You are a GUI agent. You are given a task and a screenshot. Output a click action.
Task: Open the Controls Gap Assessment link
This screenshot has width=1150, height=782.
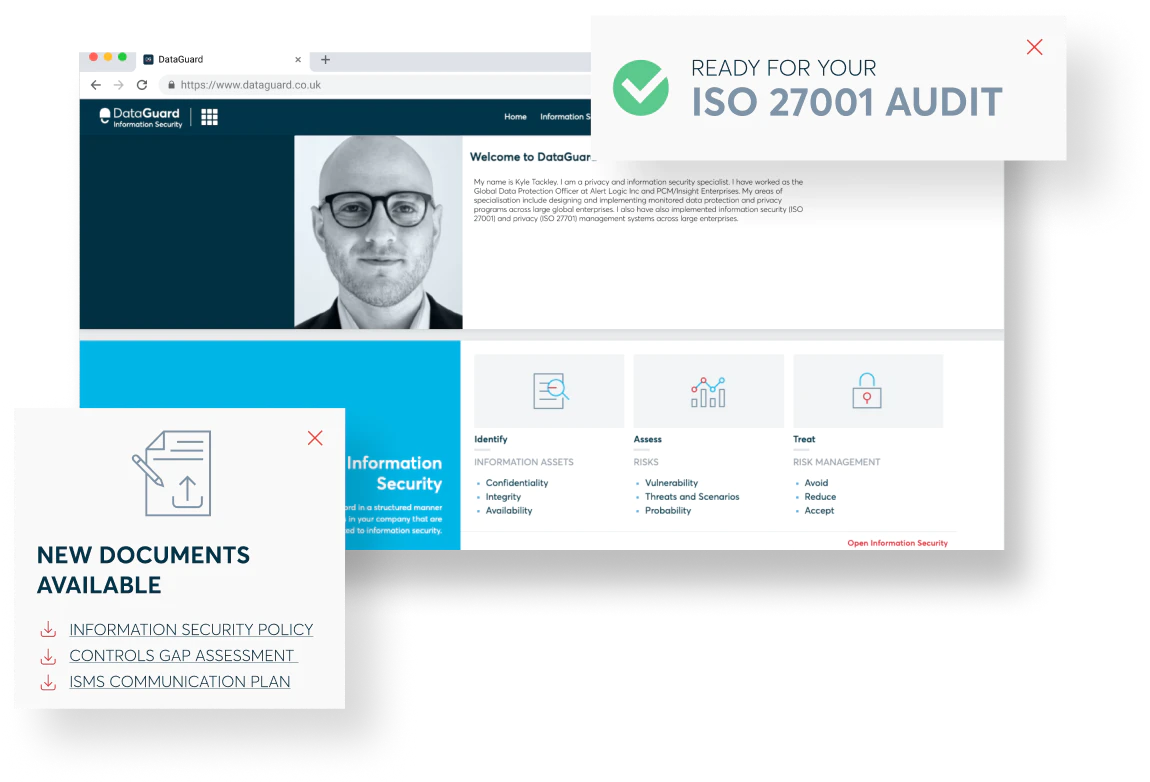182,655
